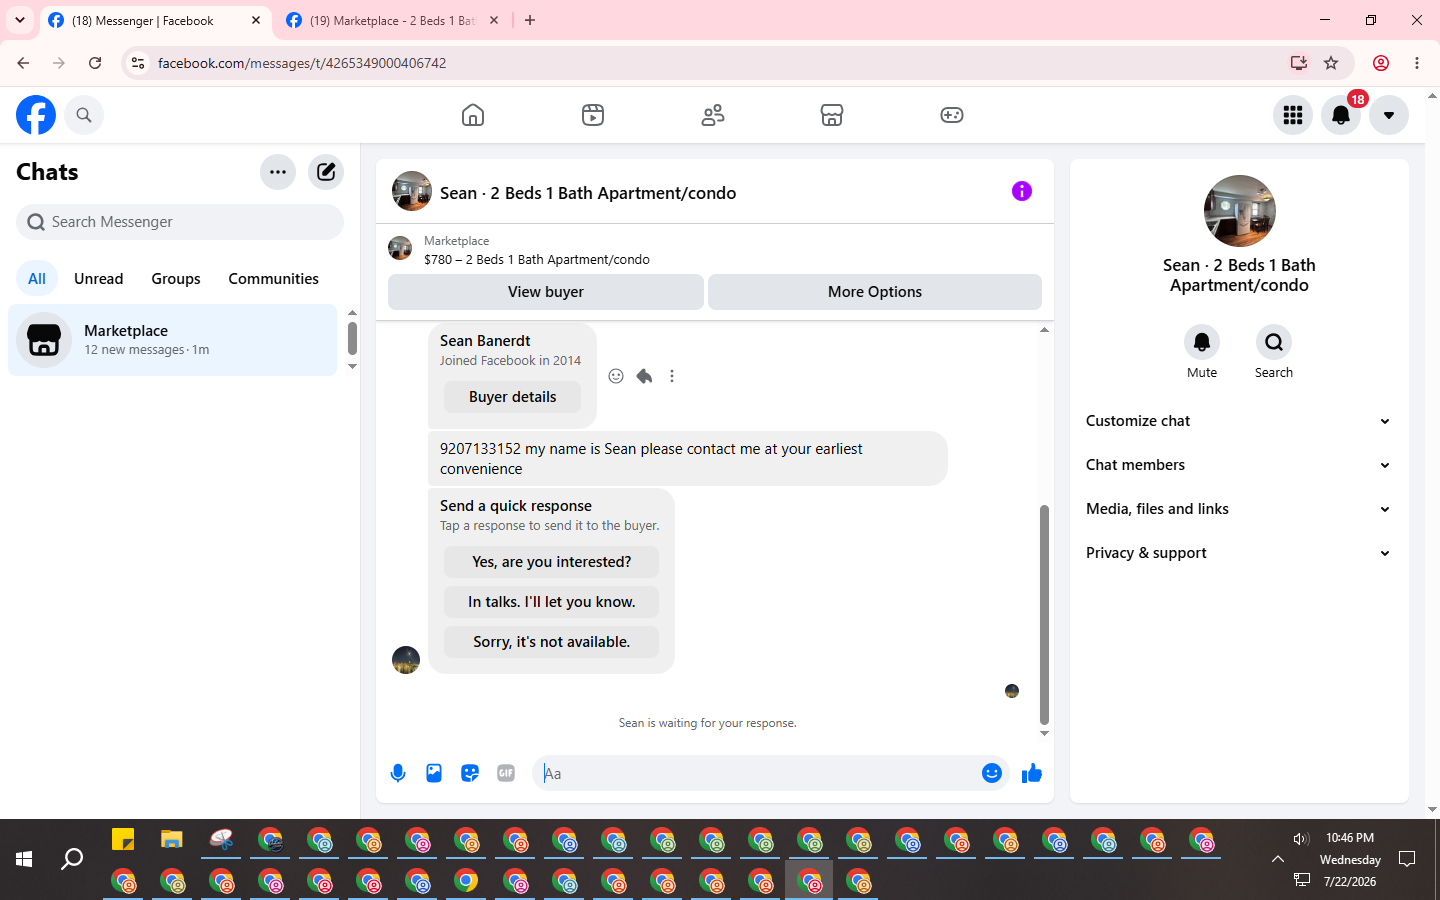Open the Marketplace chat with 12 new messages
1440x900 pixels.
pos(173,340)
